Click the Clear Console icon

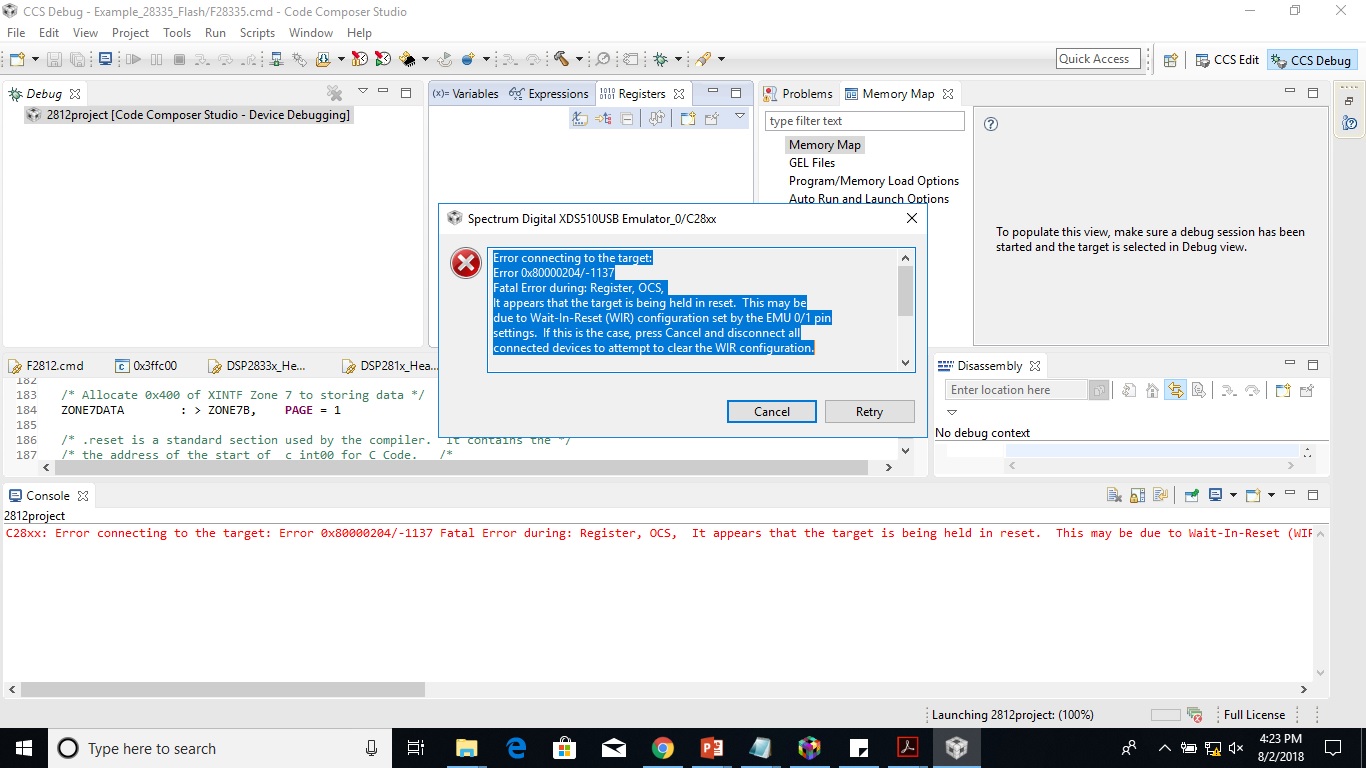(1114, 495)
